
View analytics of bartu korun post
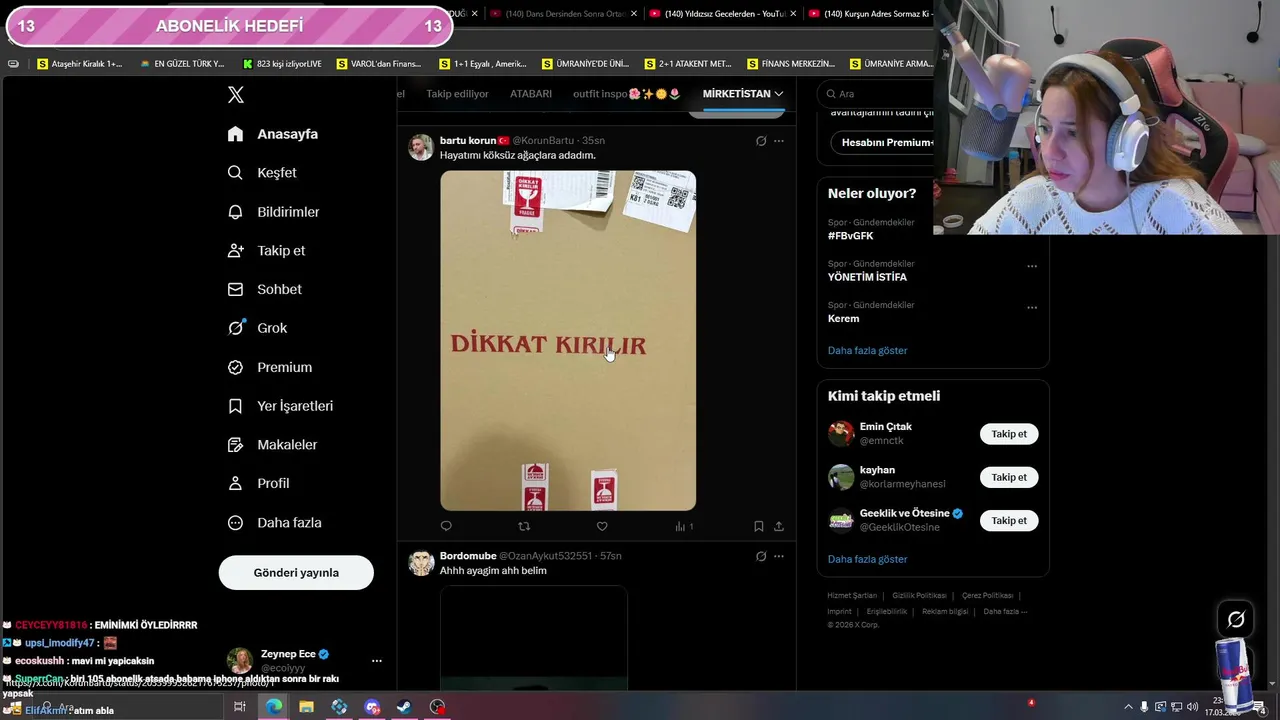(x=684, y=526)
